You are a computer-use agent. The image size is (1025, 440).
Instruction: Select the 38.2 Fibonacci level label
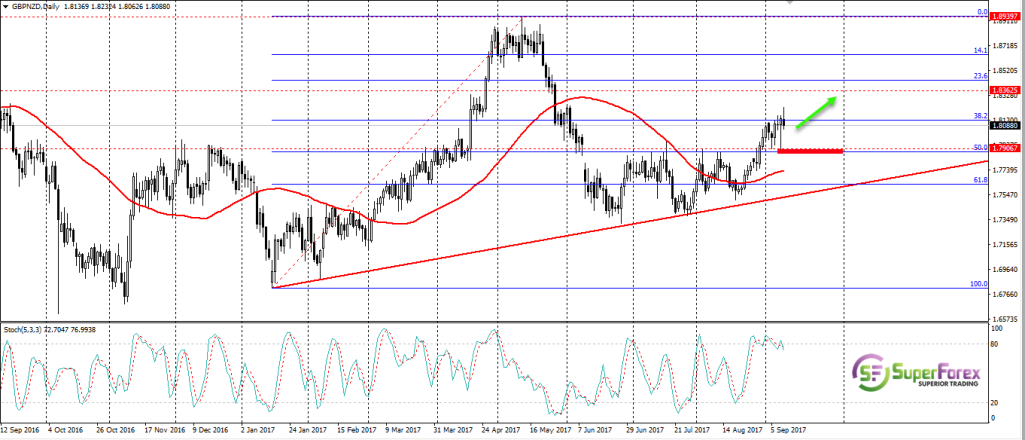979,116
